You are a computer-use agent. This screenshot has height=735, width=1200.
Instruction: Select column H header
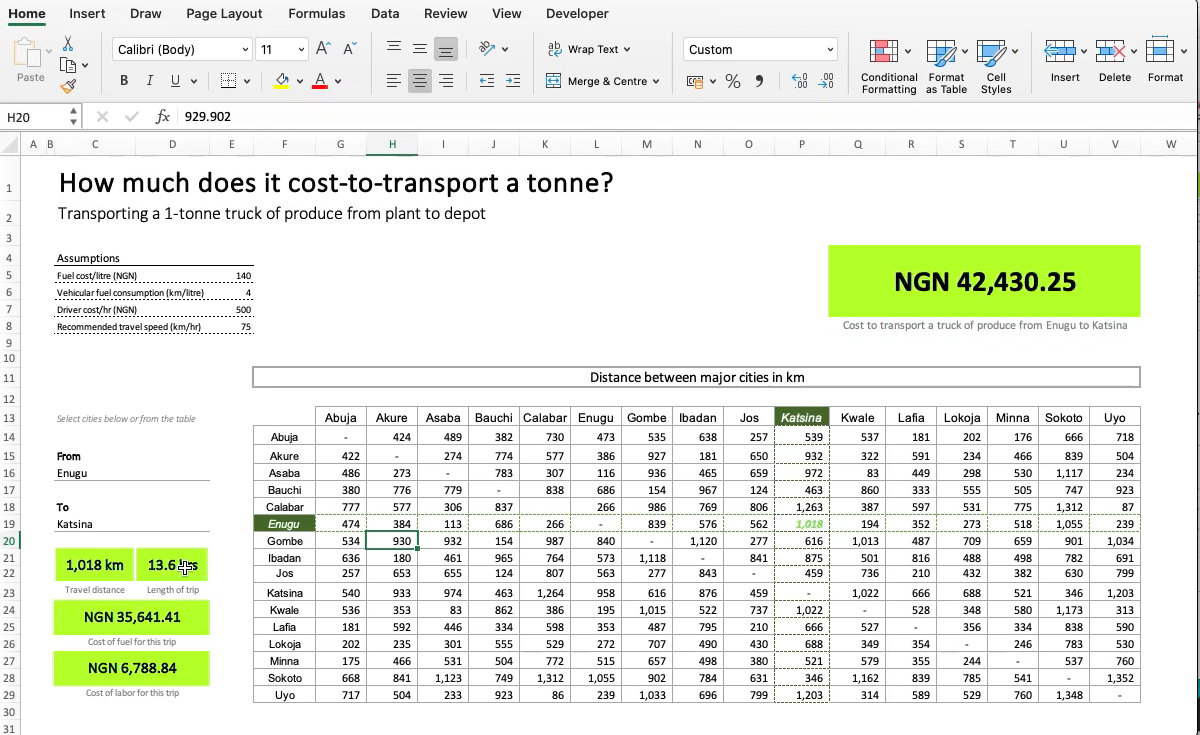pyautogui.click(x=392, y=144)
